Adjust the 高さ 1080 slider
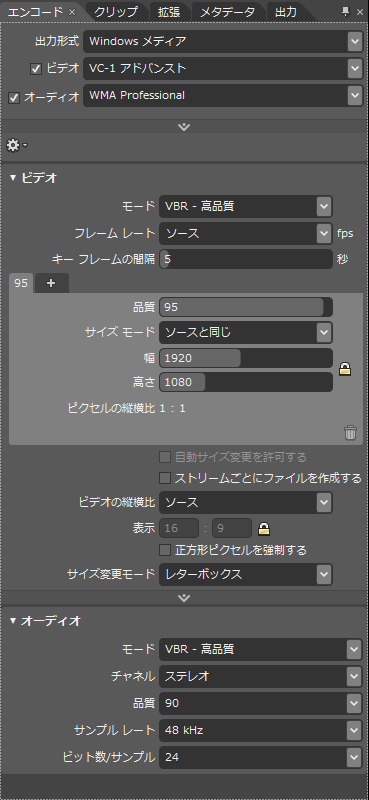The width and height of the screenshot is (369, 800). [246, 382]
